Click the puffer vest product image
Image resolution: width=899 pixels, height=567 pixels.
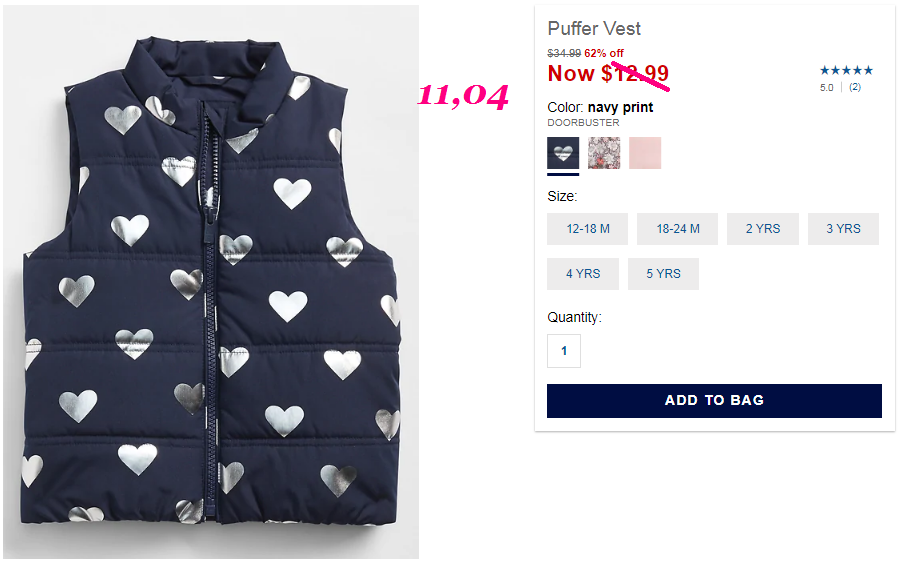click(x=210, y=282)
